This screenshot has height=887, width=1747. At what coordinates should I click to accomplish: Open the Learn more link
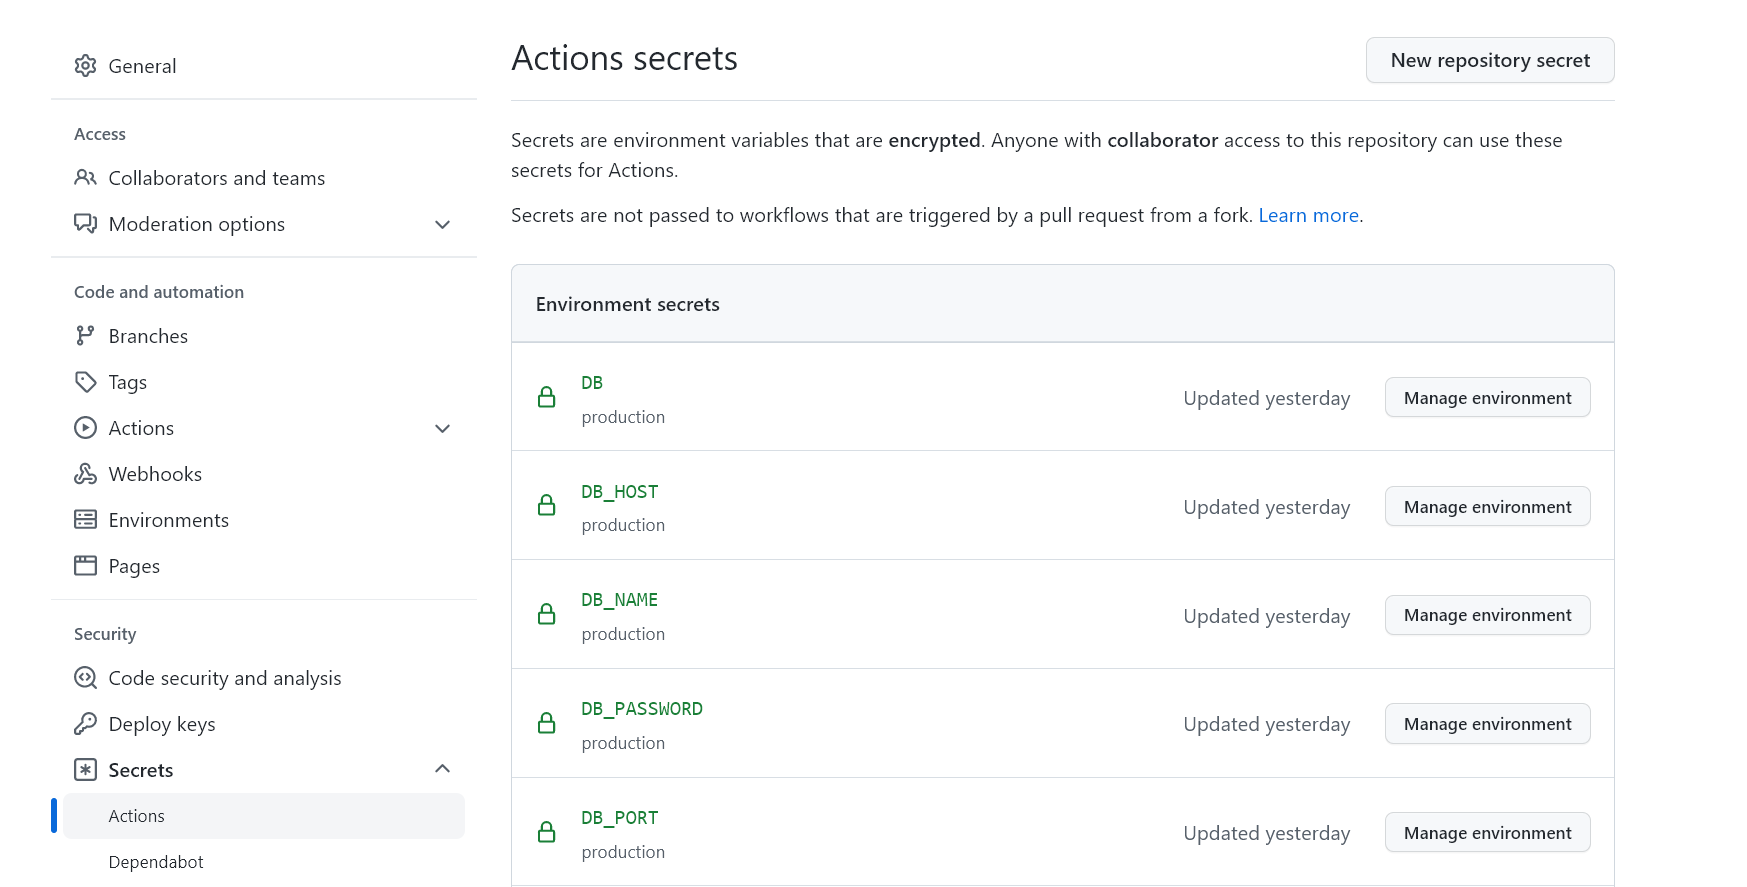[x=1308, y=215]
